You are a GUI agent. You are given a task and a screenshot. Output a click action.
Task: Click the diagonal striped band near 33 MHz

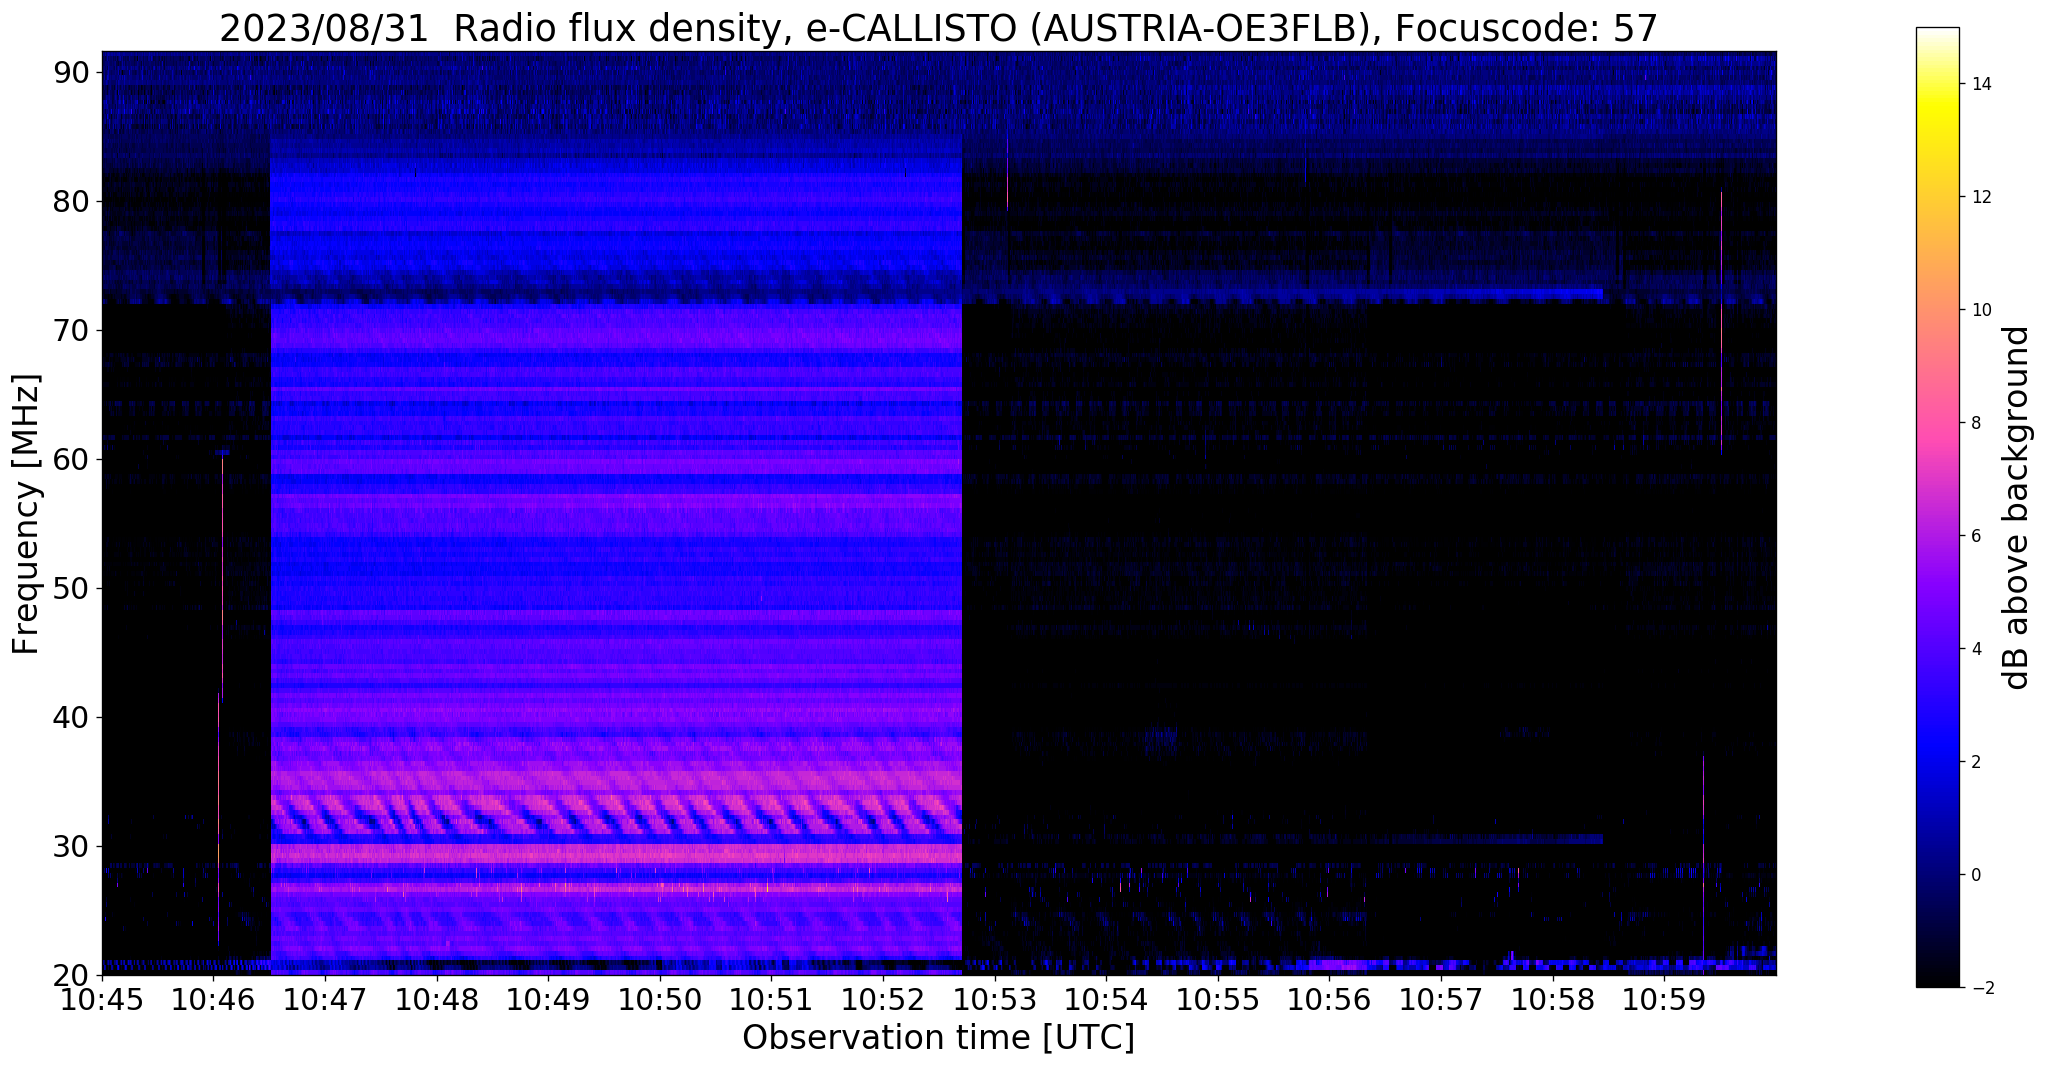[x=616, y=815]
